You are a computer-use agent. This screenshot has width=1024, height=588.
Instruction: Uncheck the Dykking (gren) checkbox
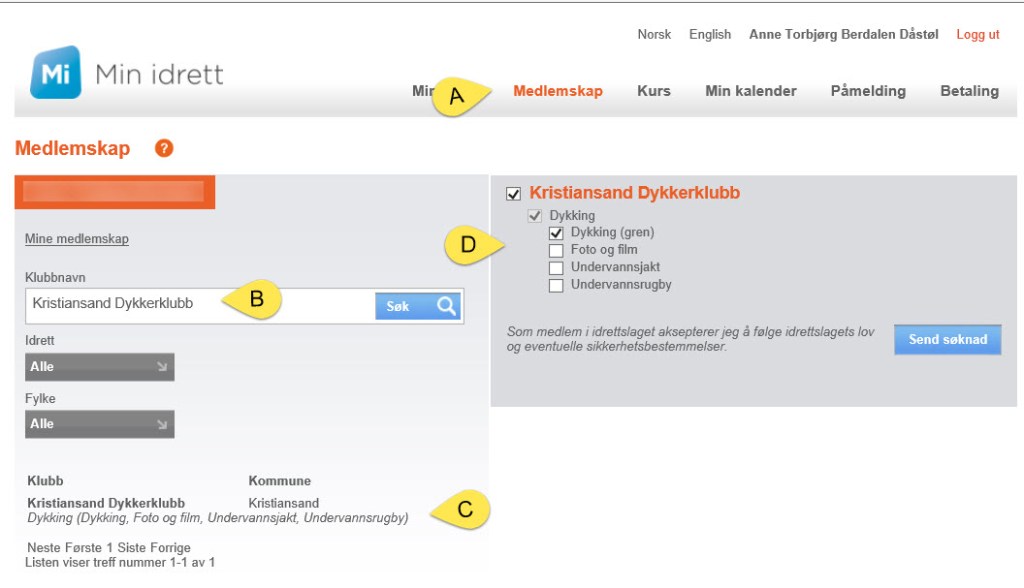[x=557, y=233]
